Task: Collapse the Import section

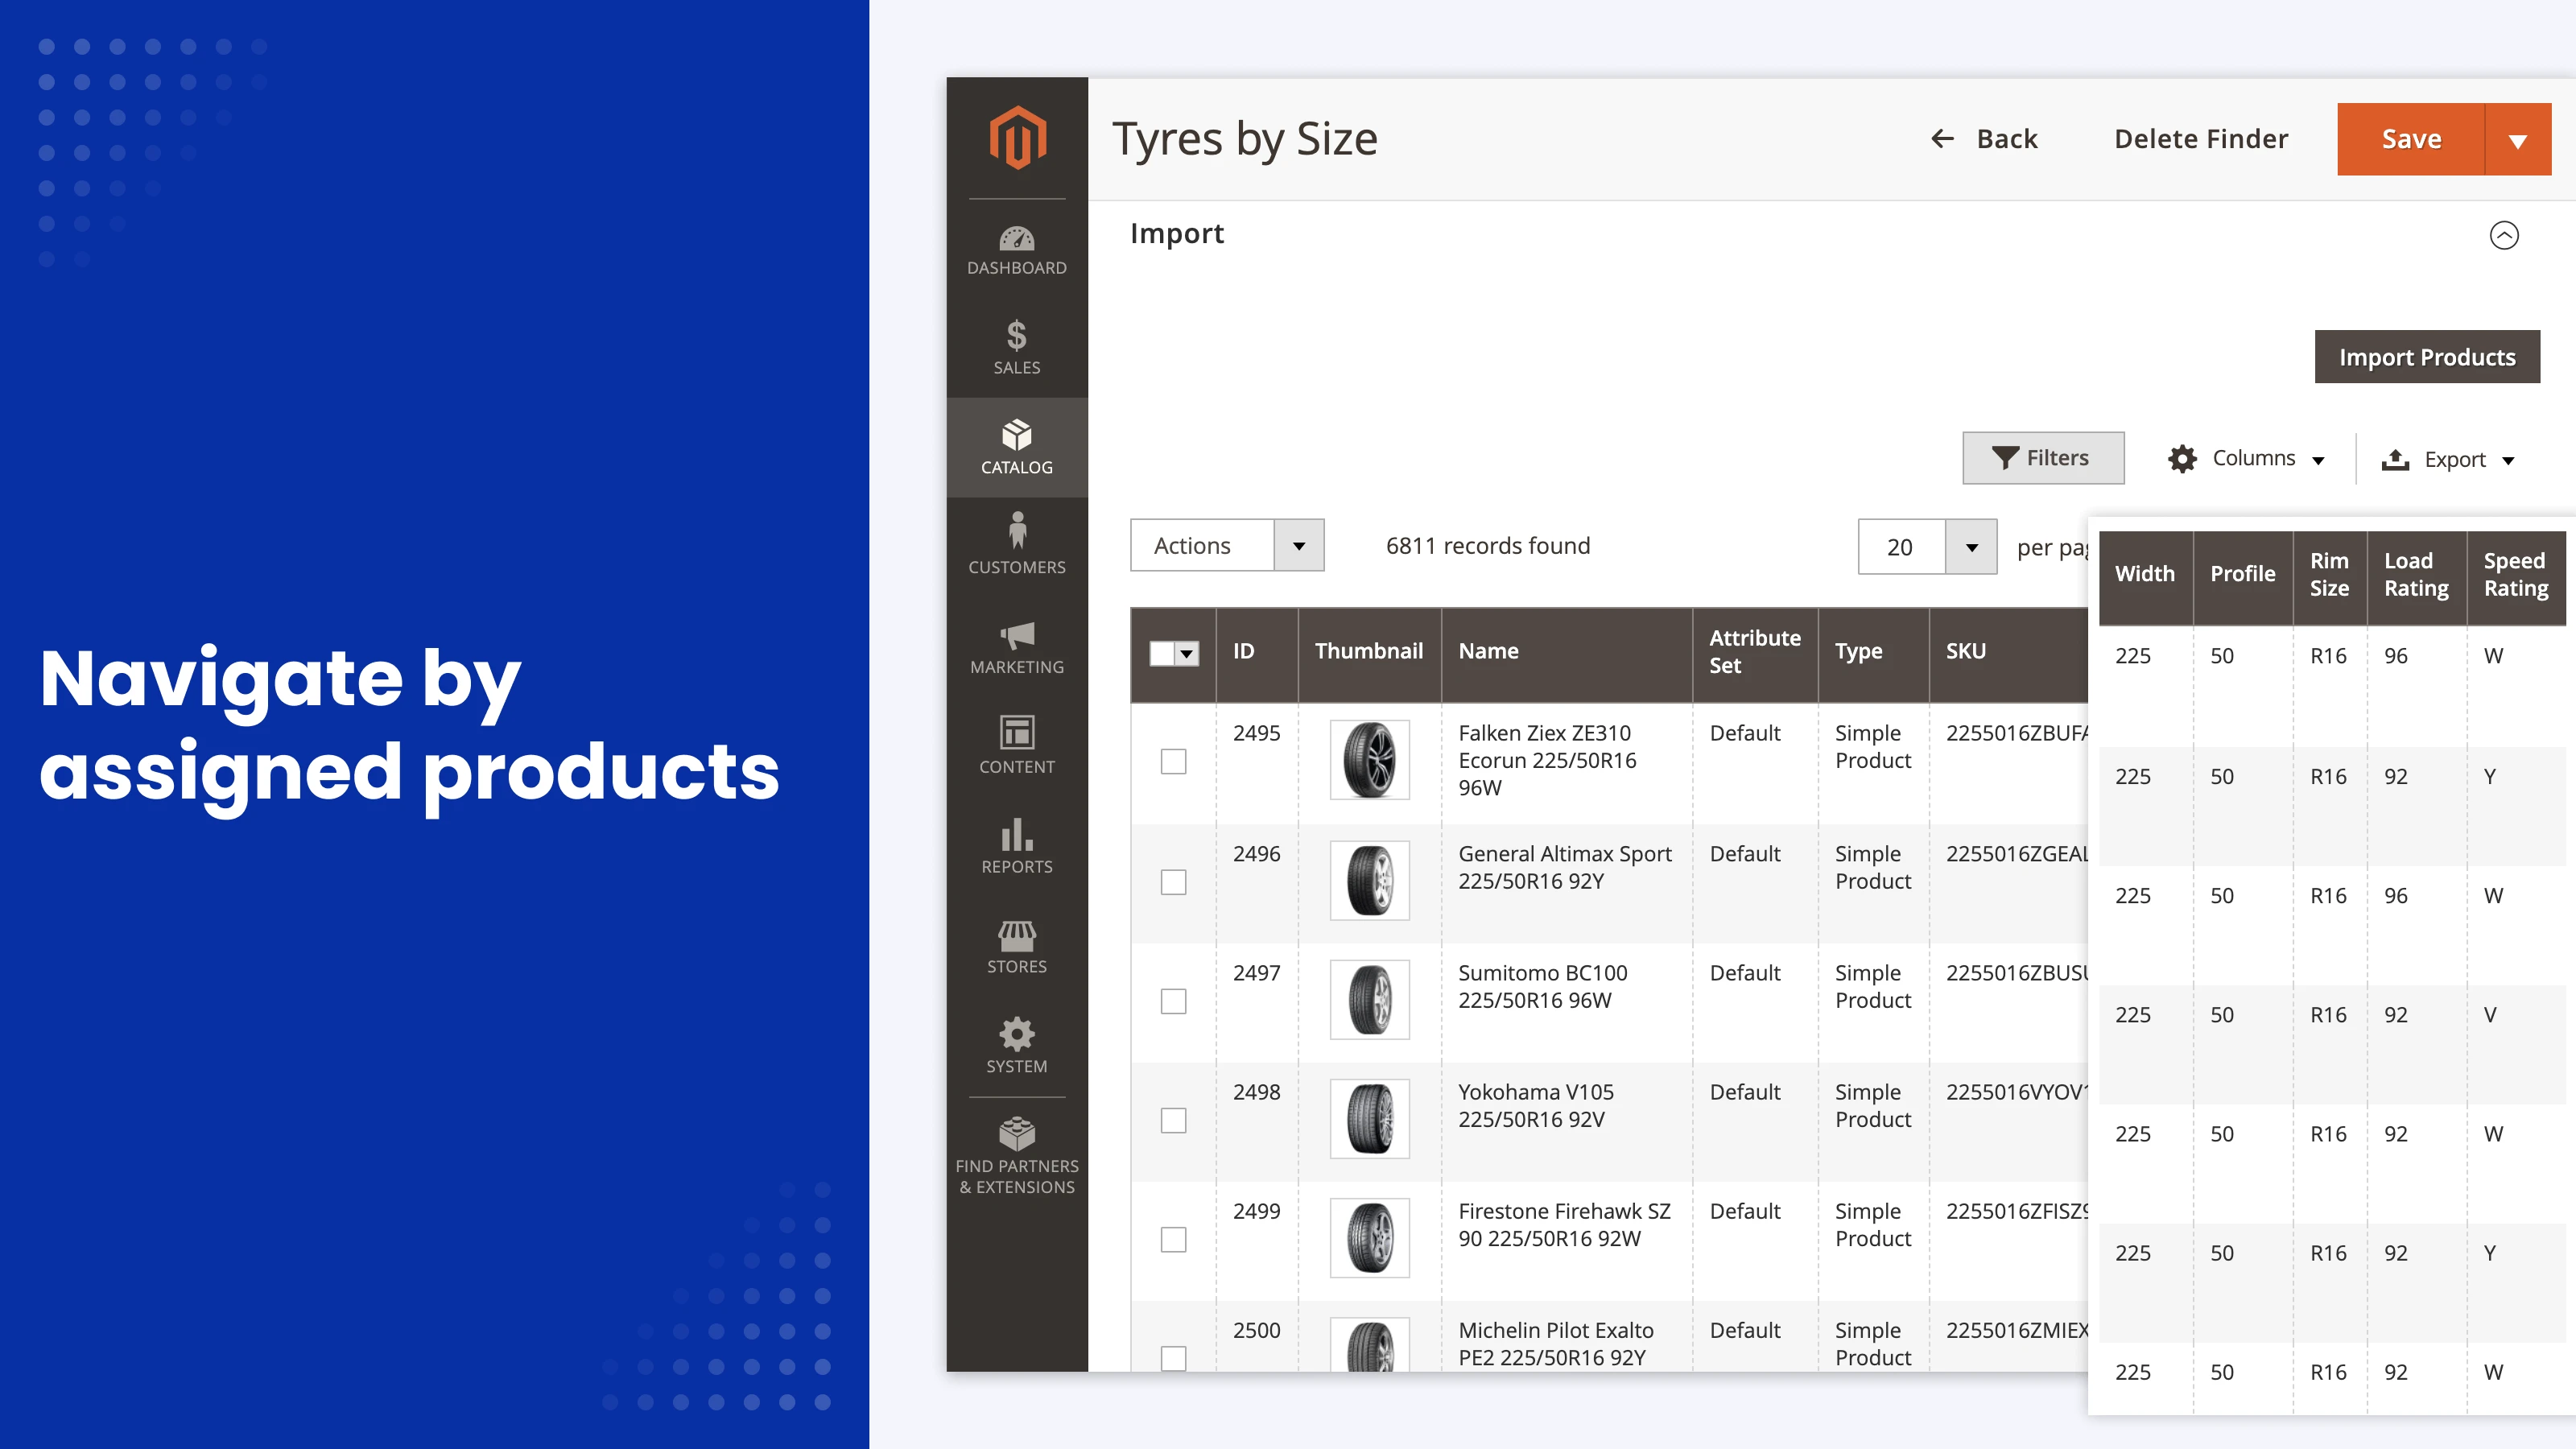Action: (x=2505, y=235)
